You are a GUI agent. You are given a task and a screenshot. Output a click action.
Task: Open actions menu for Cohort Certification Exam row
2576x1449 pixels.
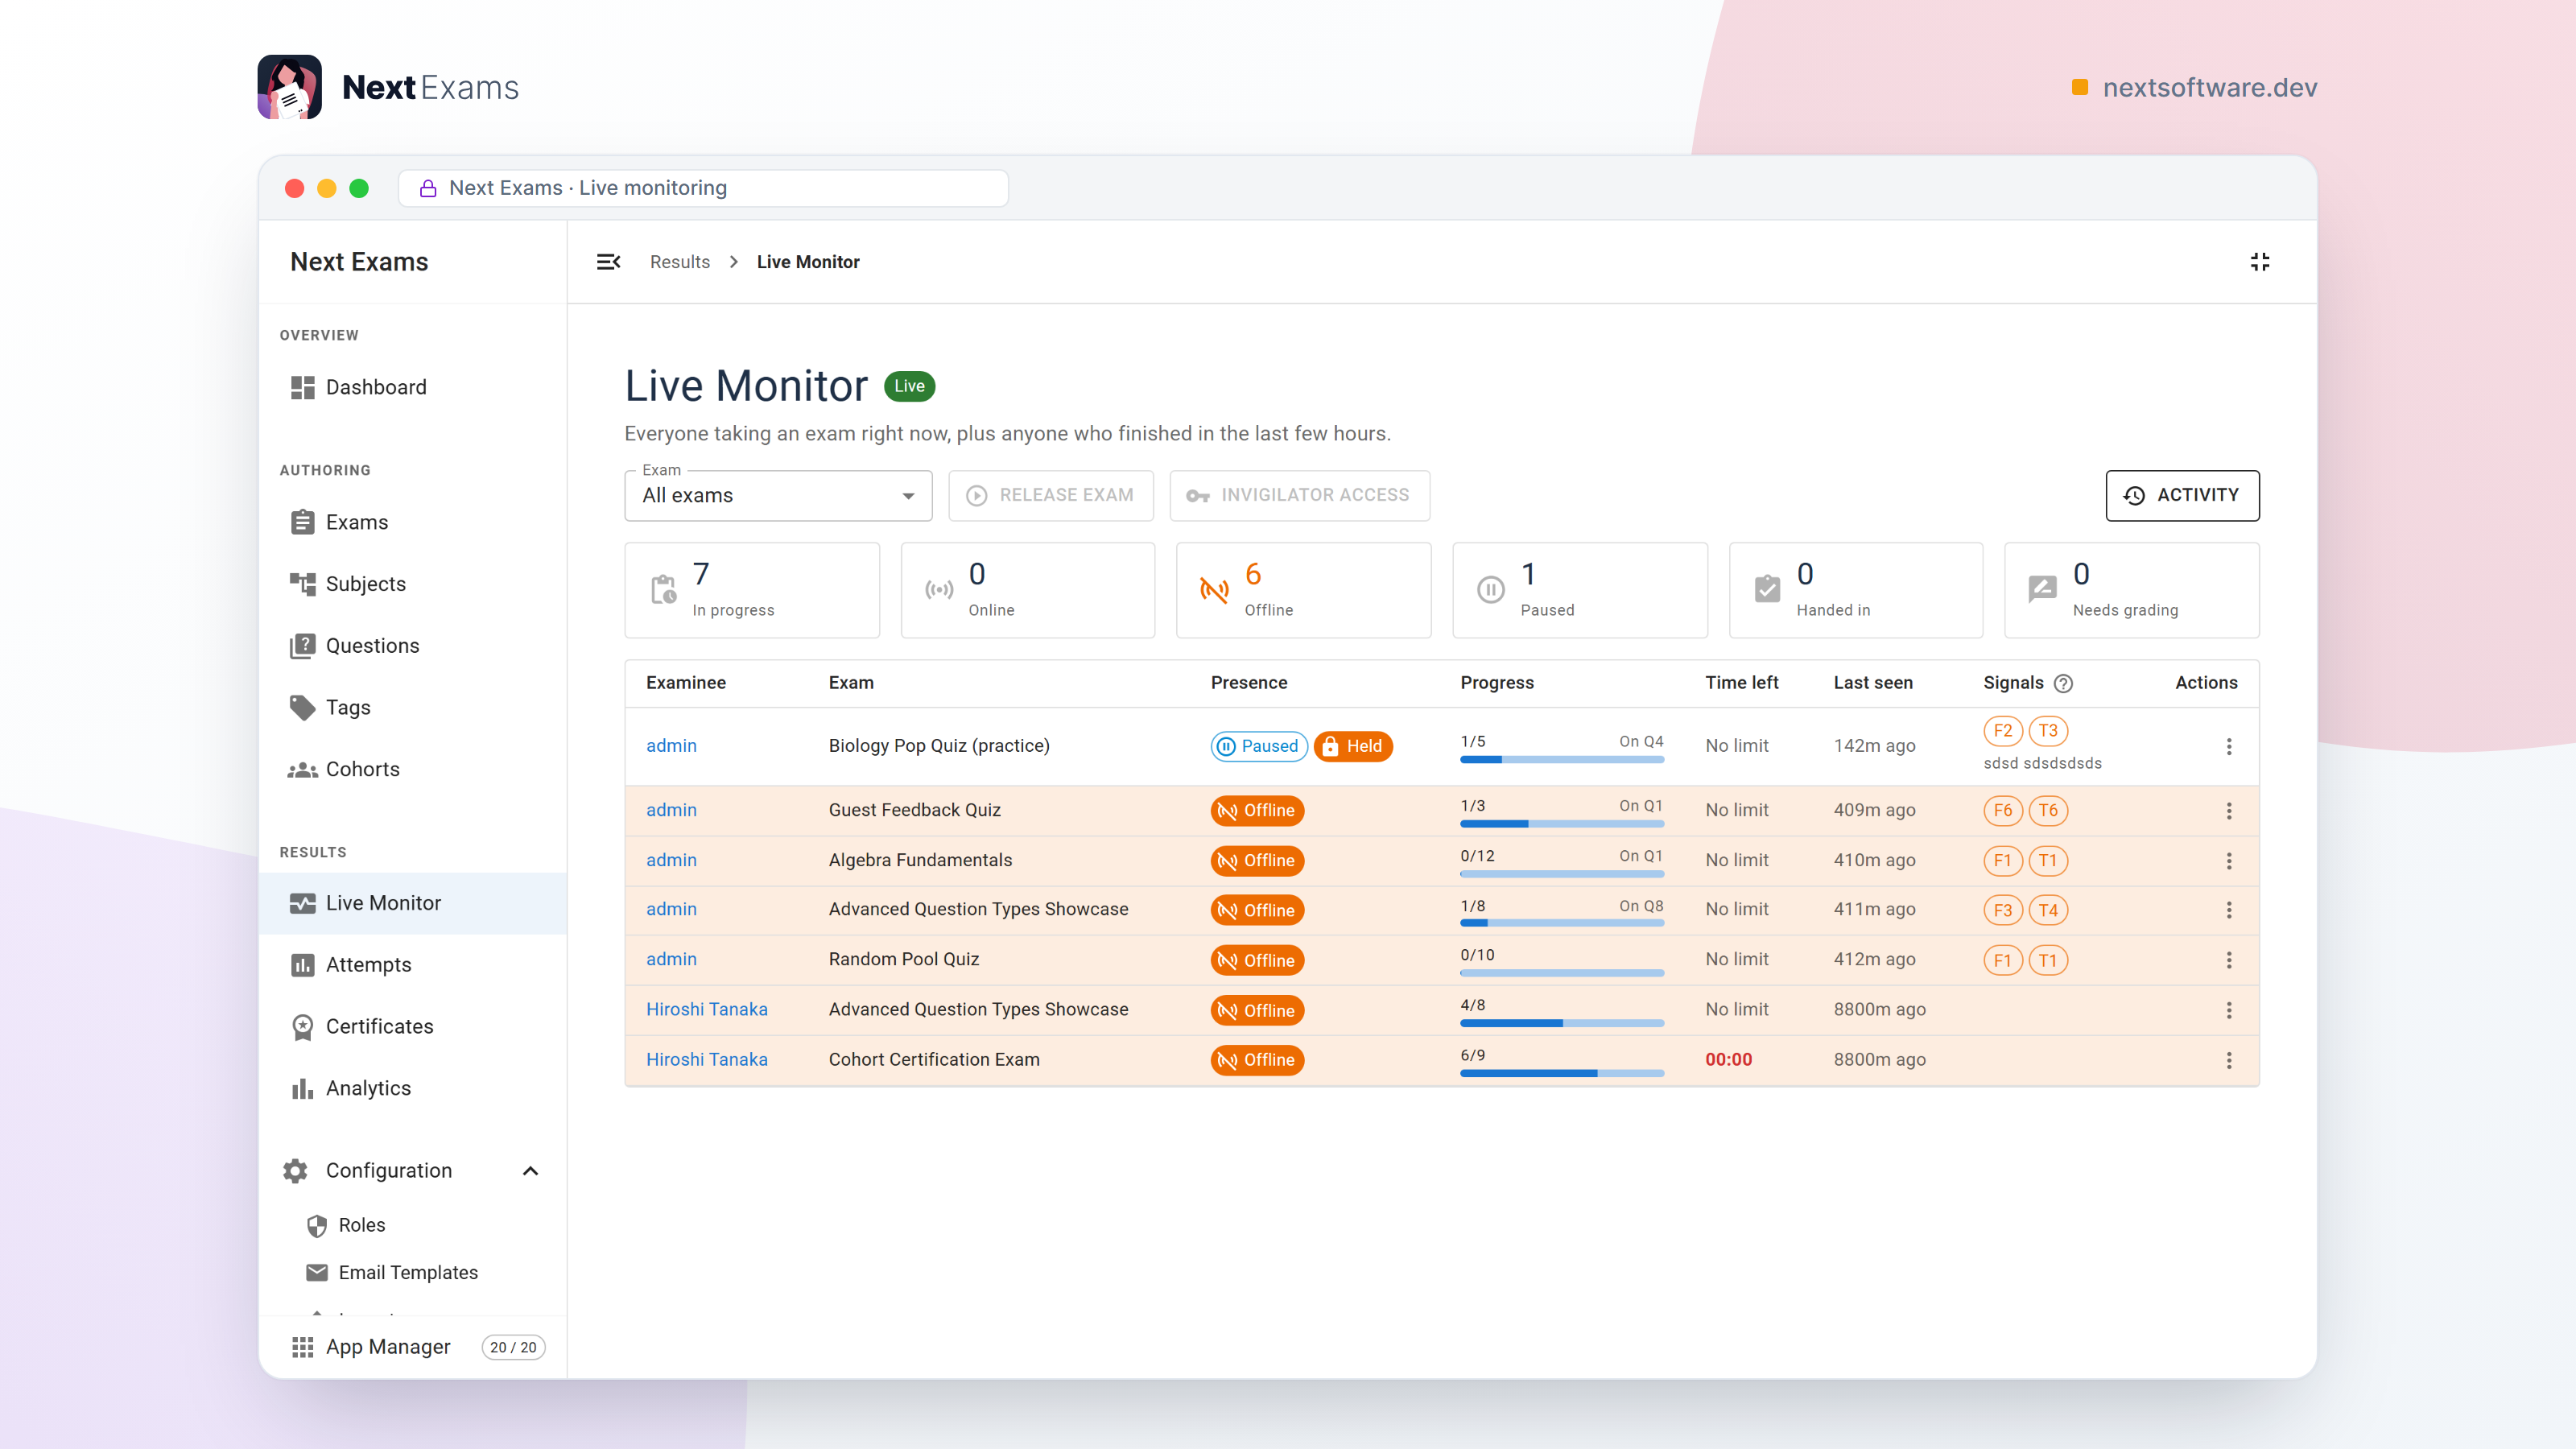click(2228, 1060)
